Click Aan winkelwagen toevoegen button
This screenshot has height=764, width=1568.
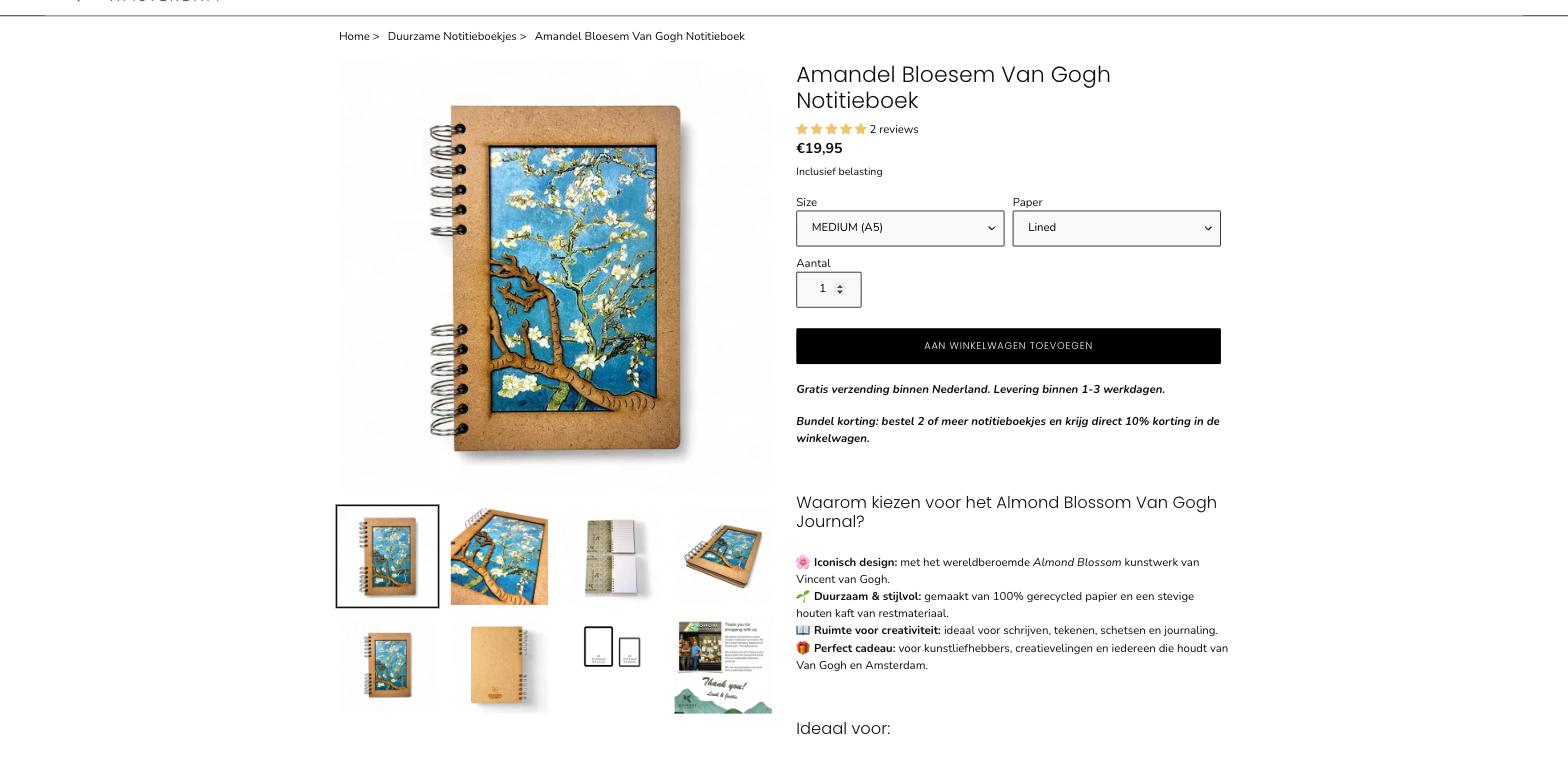[x=1008, y=346]
